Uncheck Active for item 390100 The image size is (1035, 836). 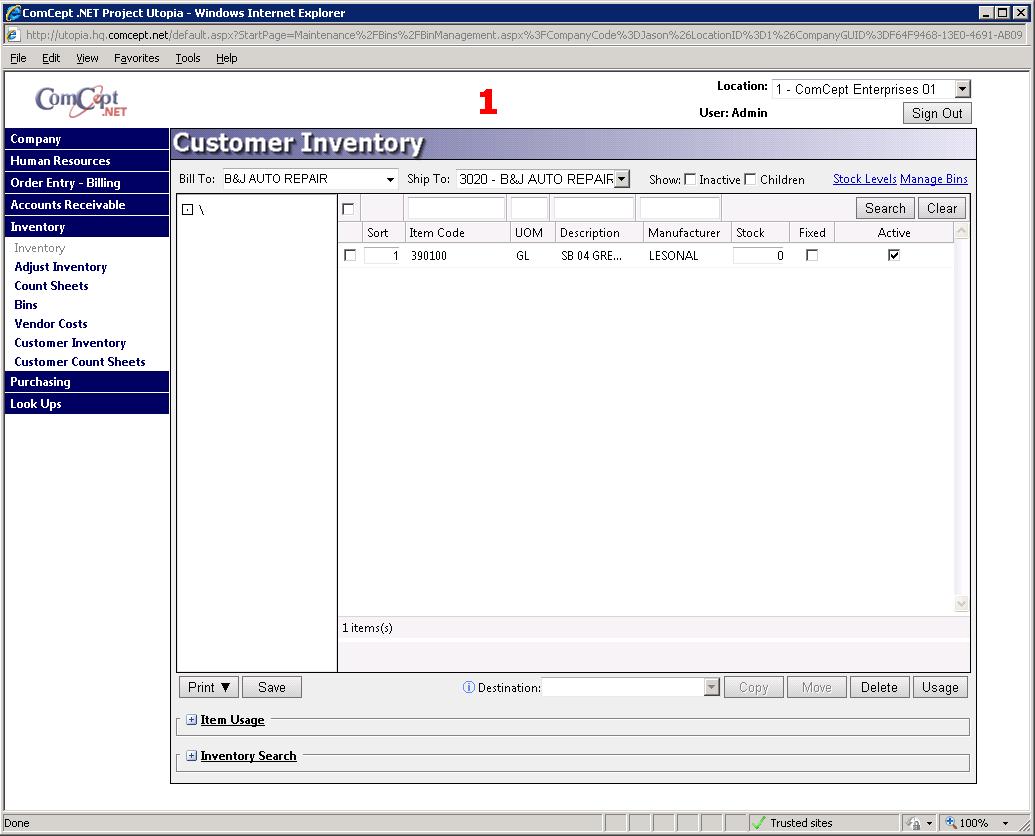(894, 255)
